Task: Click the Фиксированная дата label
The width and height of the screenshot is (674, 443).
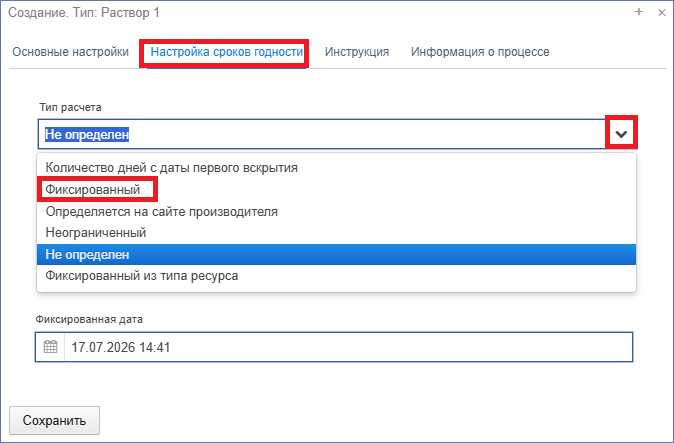Action: coord(89,319)
